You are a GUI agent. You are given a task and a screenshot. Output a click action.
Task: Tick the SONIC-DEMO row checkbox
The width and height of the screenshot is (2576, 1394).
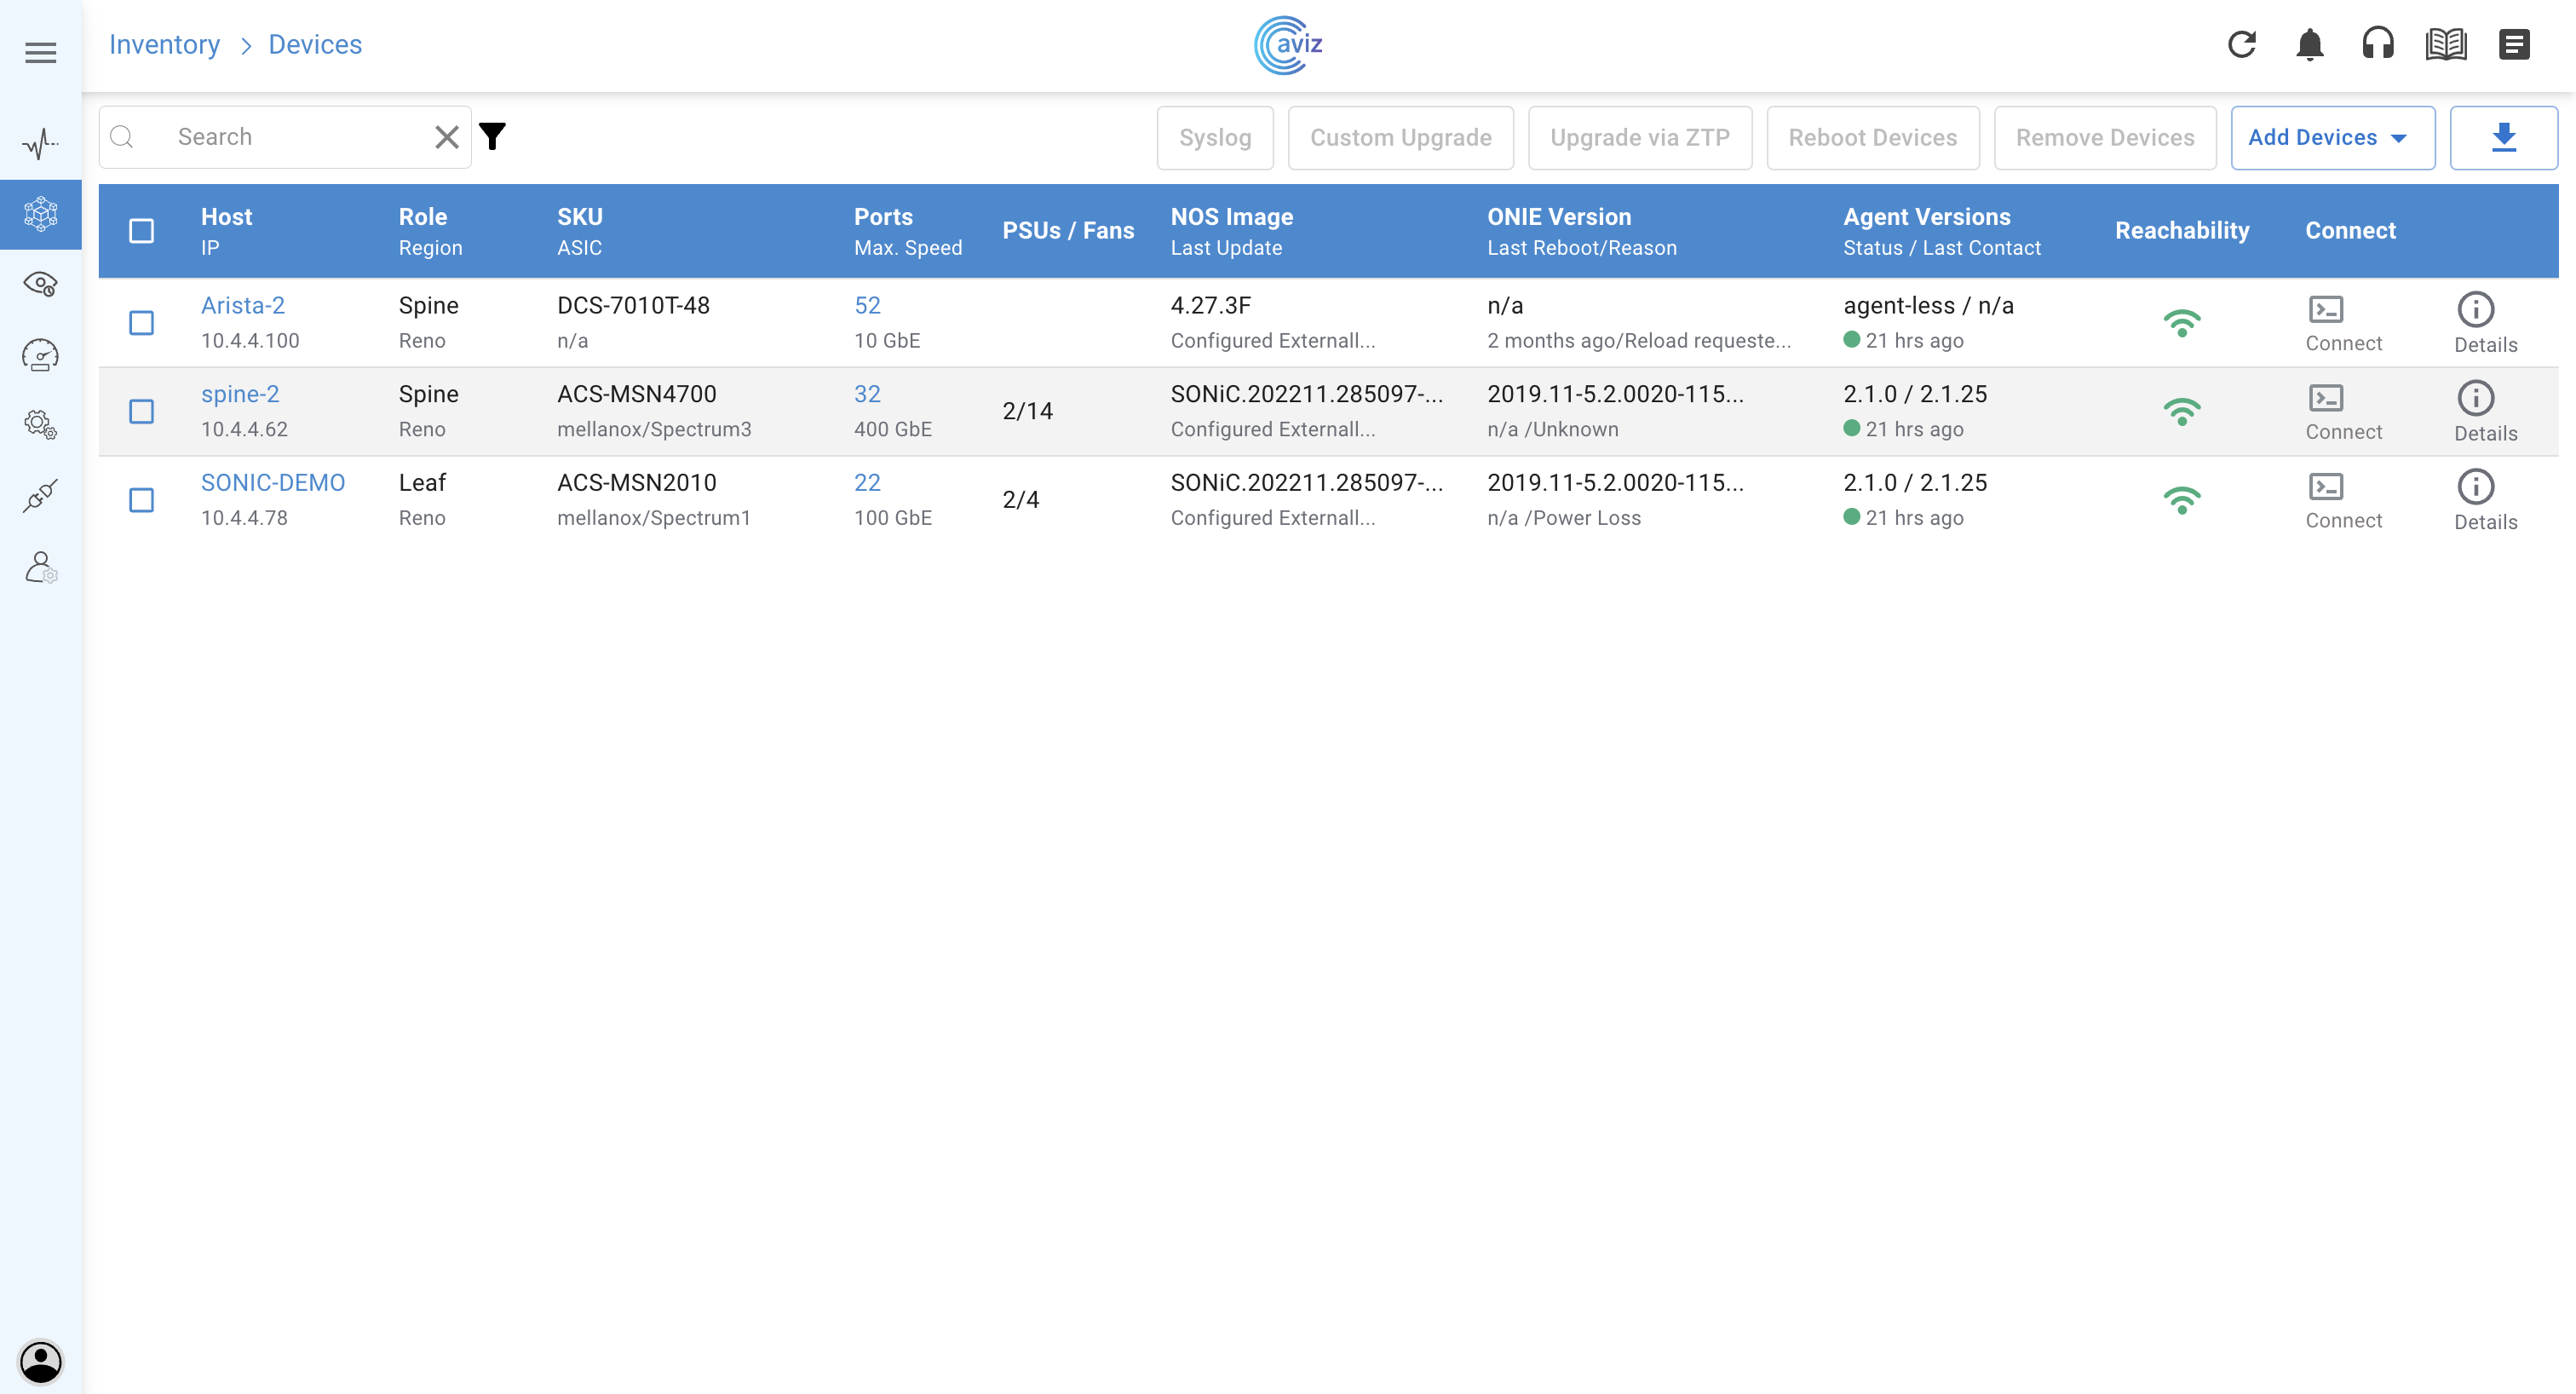tap(142, 500)
